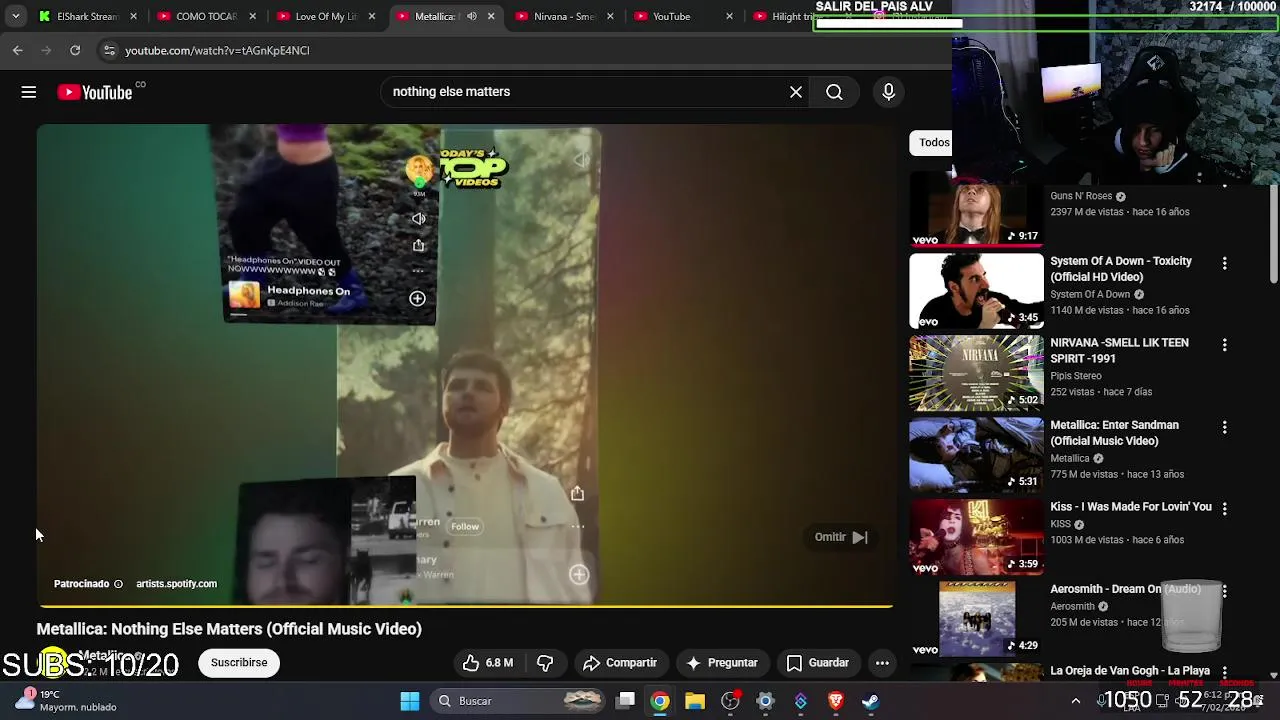This screenshot has width=1280, height=720.
Task: Subscribe with the Suscribirse button
Action: pyautogui.click(x=239, y=663)
